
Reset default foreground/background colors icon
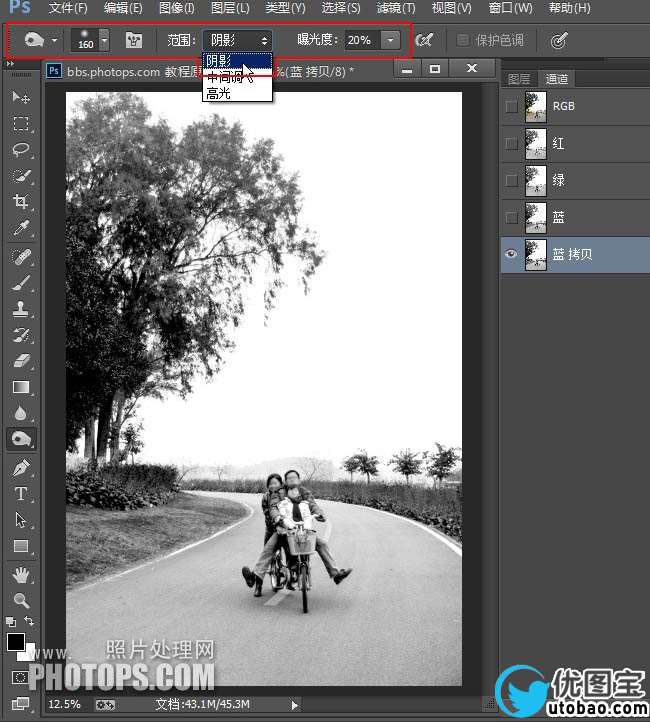(11, 622)
